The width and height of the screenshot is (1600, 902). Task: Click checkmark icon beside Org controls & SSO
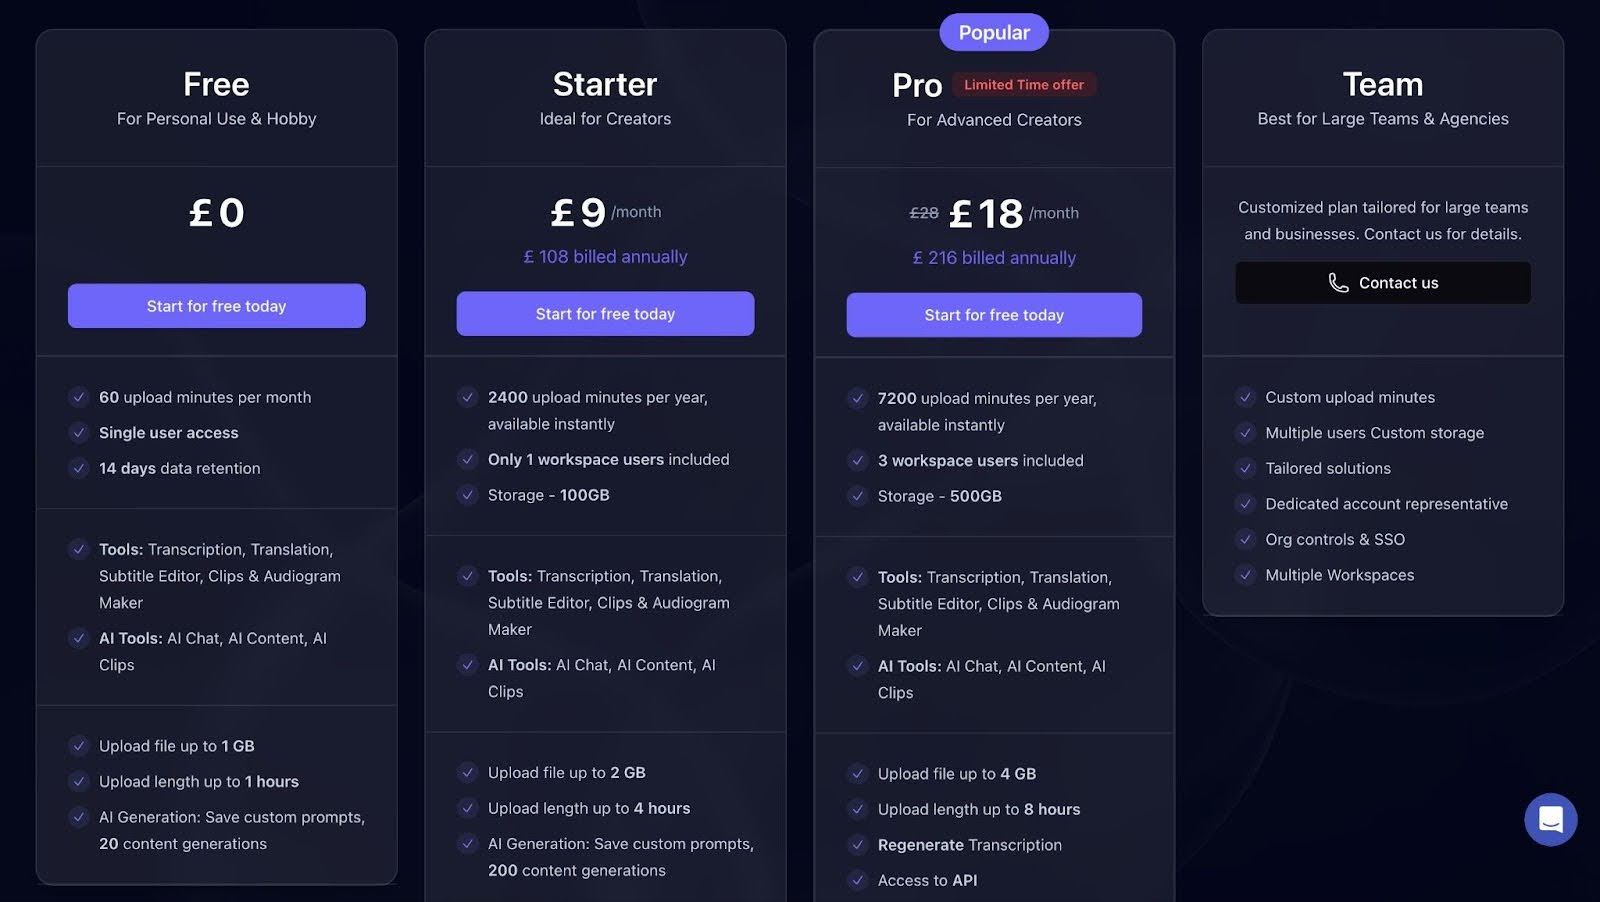(1245, 540)
